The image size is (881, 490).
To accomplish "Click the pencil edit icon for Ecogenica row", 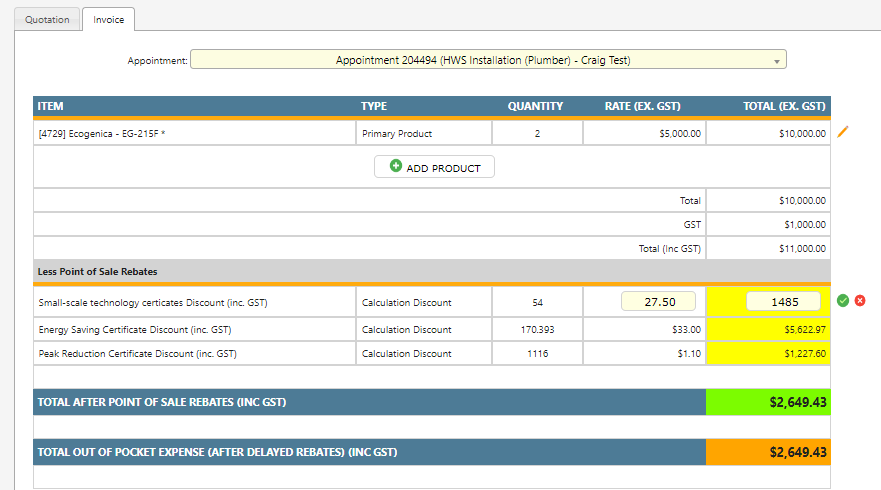I will pyautogui.click(x=843, y=132).
